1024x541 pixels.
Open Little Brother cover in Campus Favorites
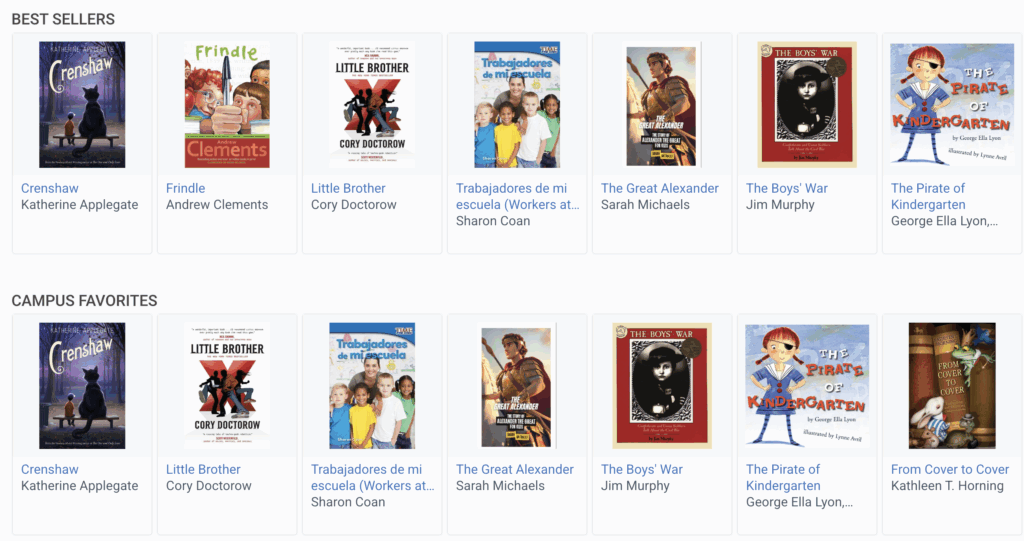[227, 385]
